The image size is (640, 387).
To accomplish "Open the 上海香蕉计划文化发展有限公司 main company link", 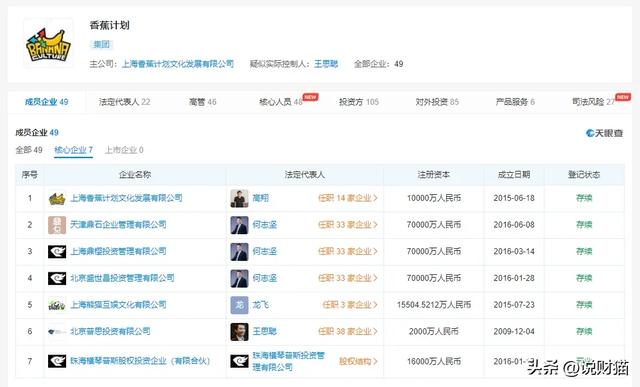I will (178, 64).
